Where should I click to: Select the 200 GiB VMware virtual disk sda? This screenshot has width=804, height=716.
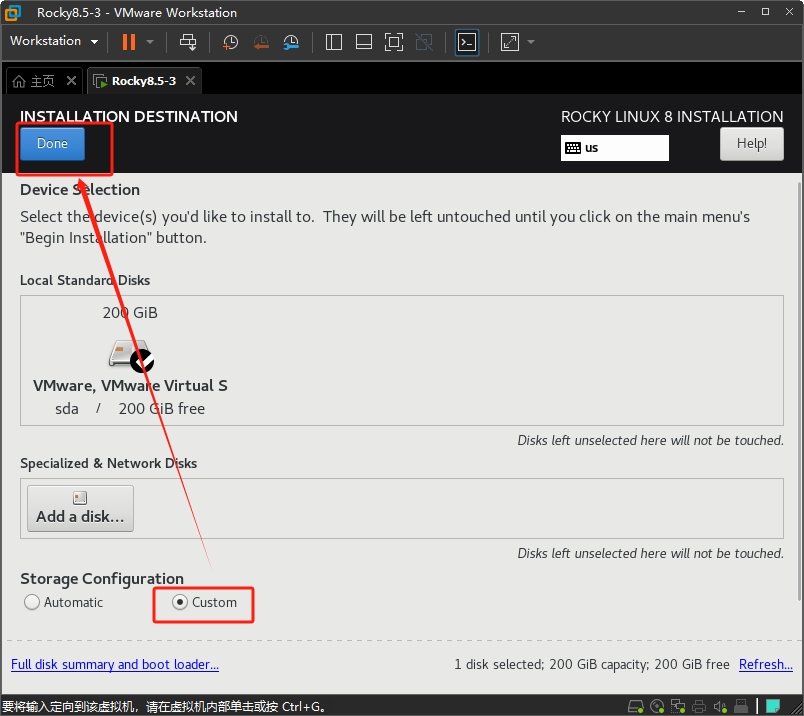(x=130, y=360)
